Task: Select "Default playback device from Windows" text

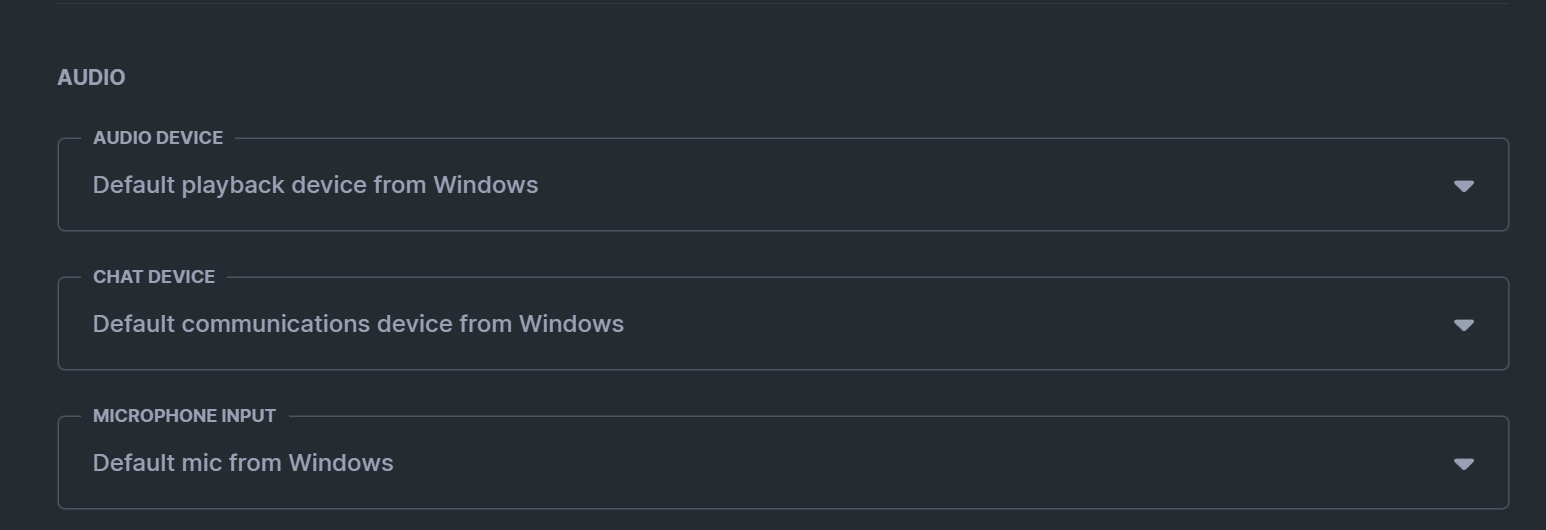Action: click(315, 185)
